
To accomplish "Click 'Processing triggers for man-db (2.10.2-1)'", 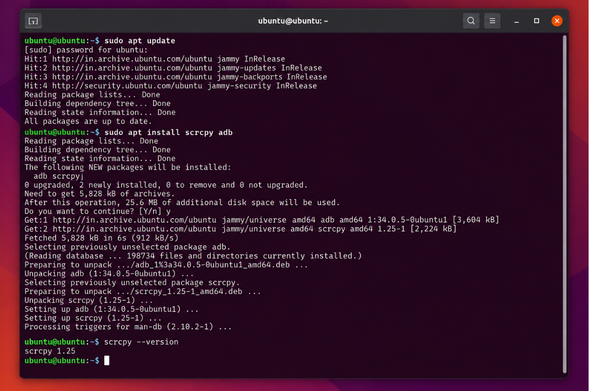I will 128,327.
